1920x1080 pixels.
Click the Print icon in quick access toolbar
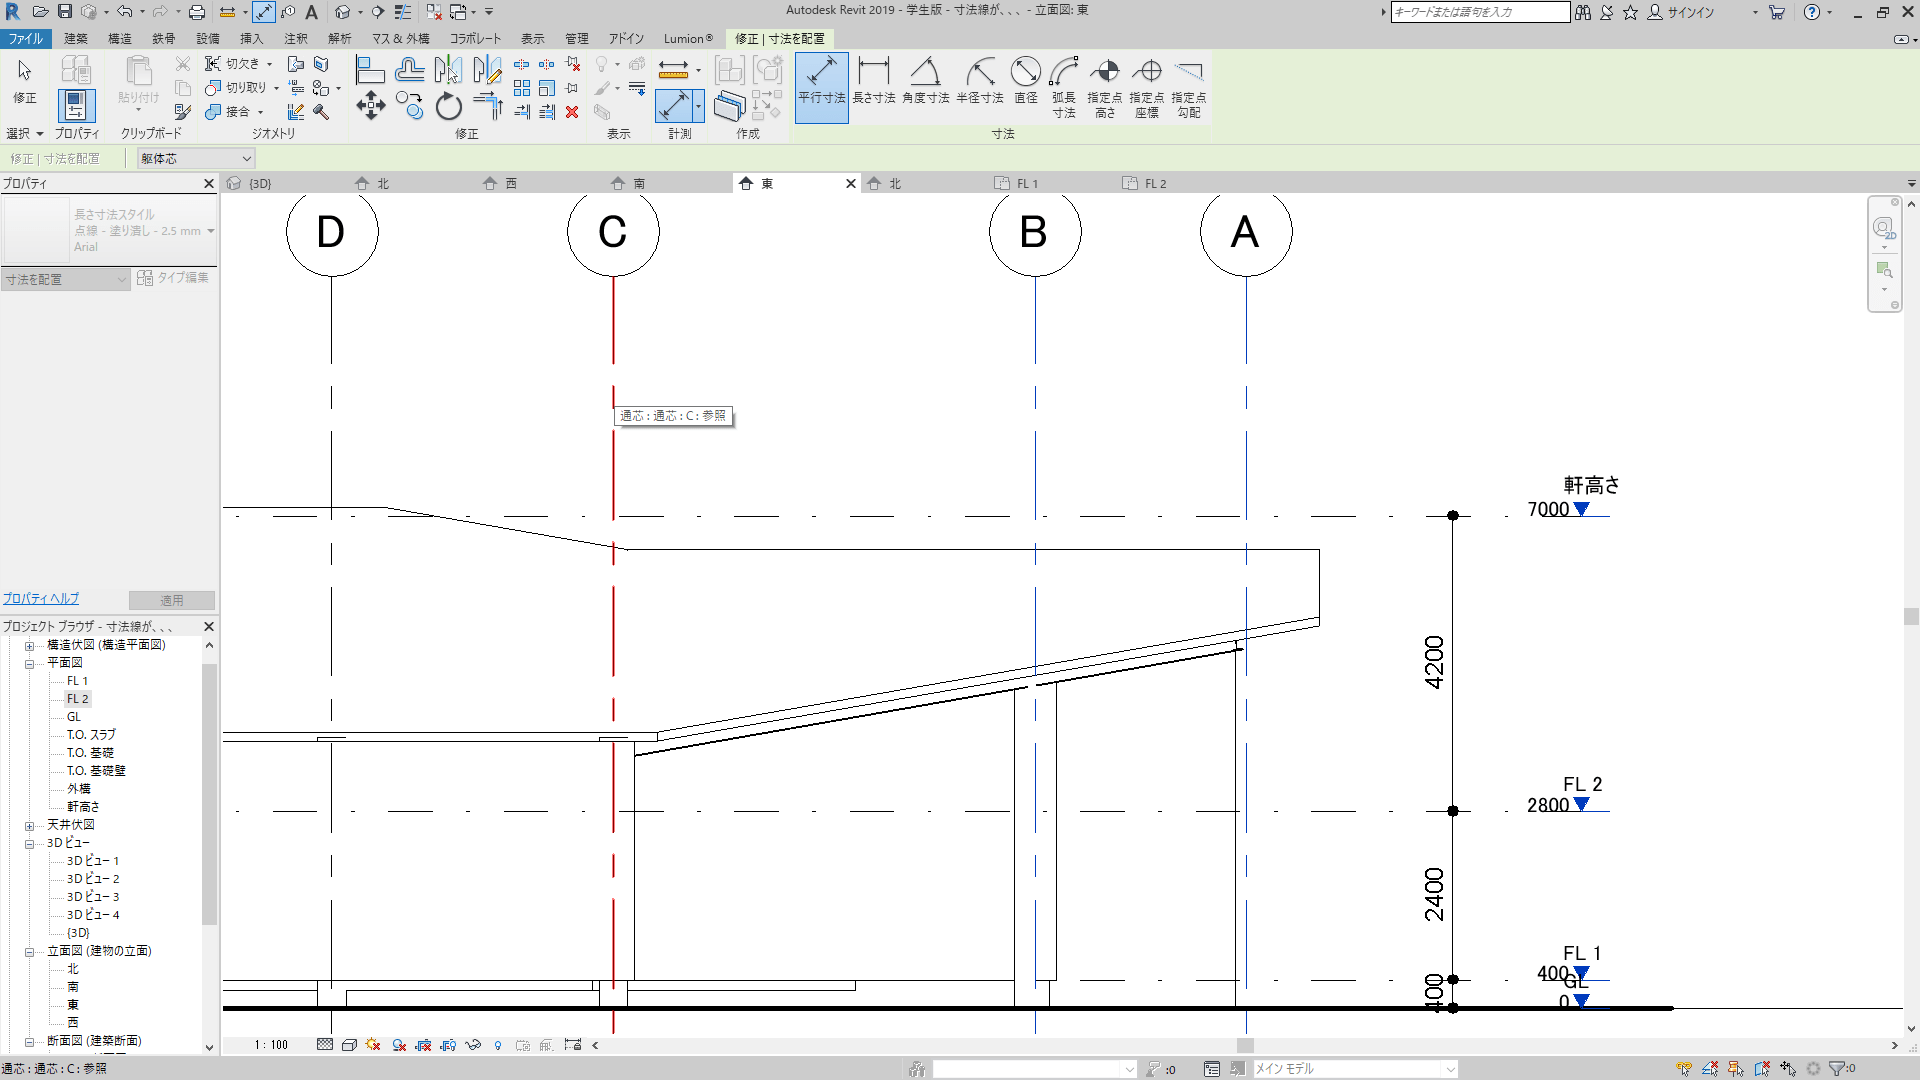click(x=197, y=12)
